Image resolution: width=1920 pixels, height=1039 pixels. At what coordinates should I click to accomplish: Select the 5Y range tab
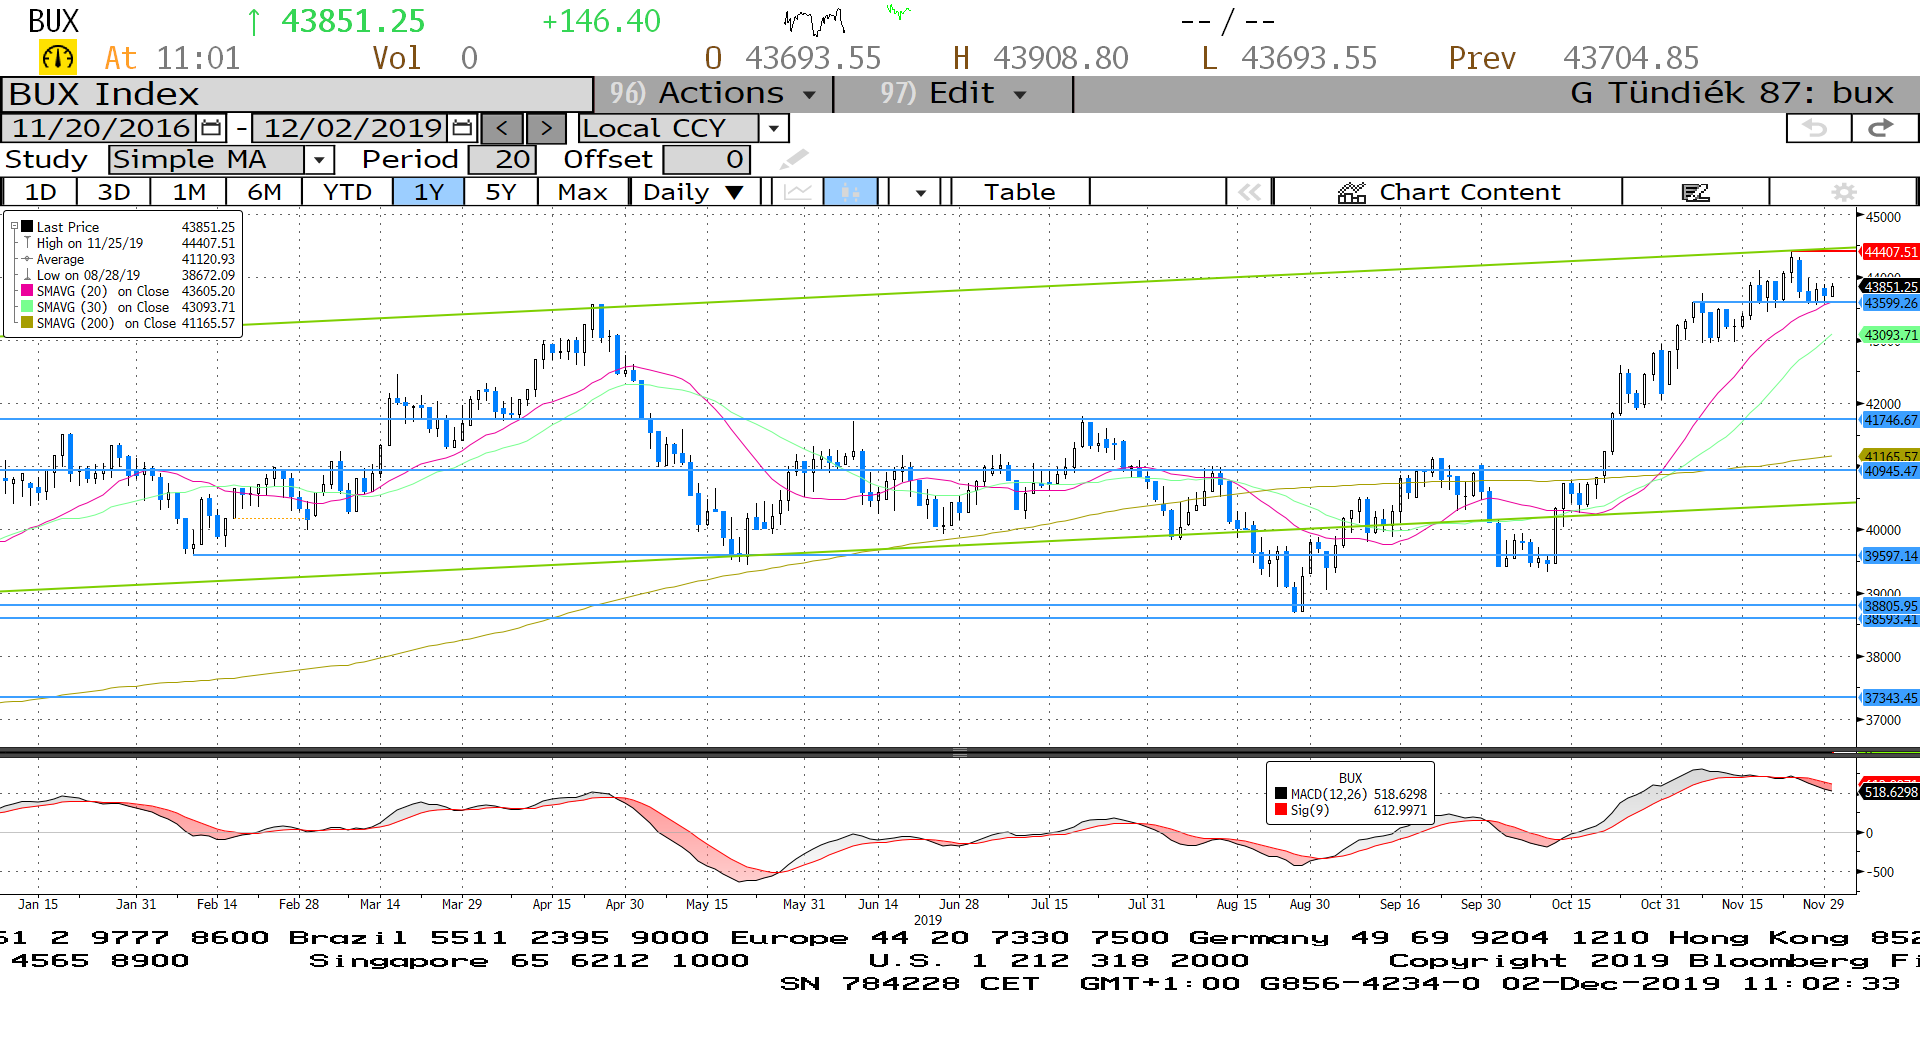pos(500,192)
